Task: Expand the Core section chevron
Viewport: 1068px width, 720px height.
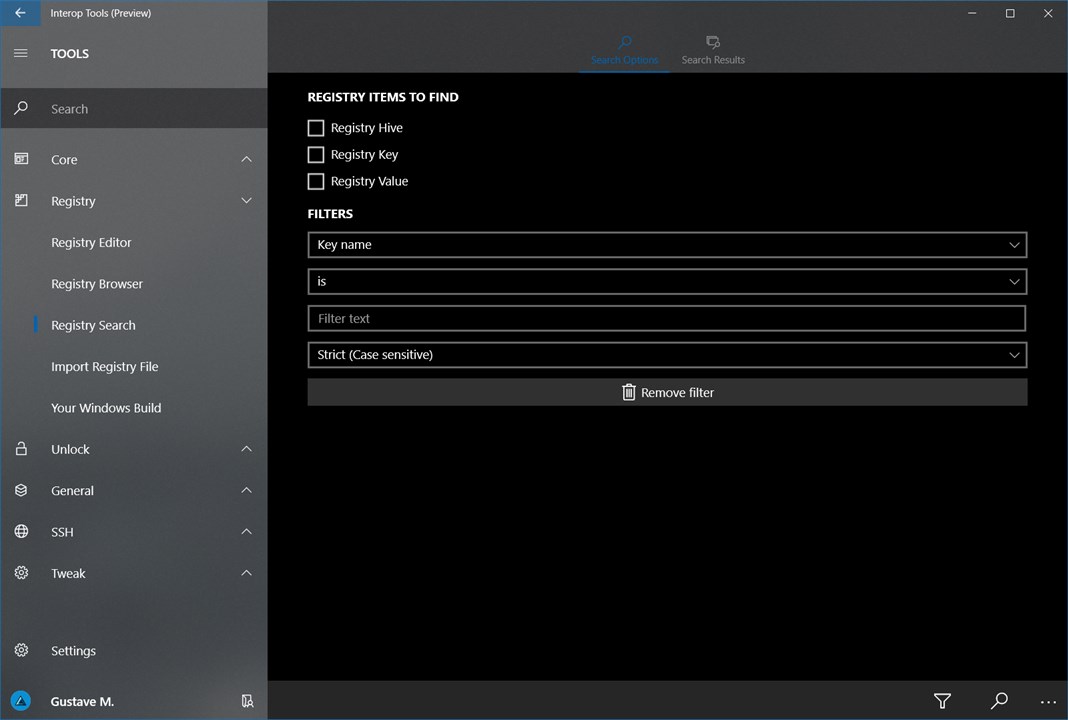Action: pos(247,159)
